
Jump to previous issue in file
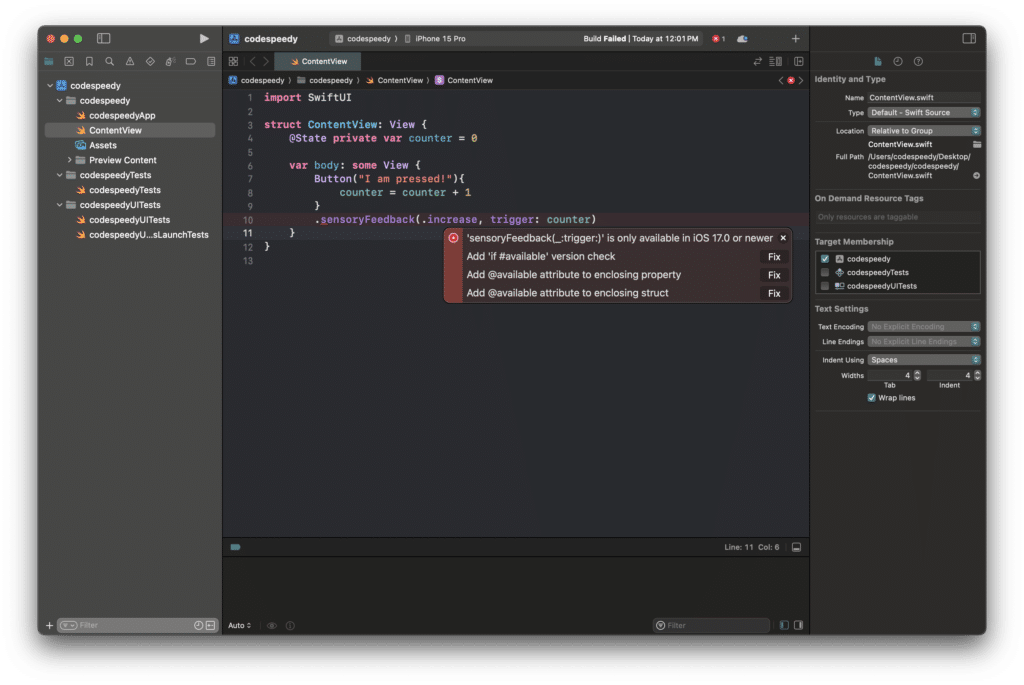coord(780,80)
